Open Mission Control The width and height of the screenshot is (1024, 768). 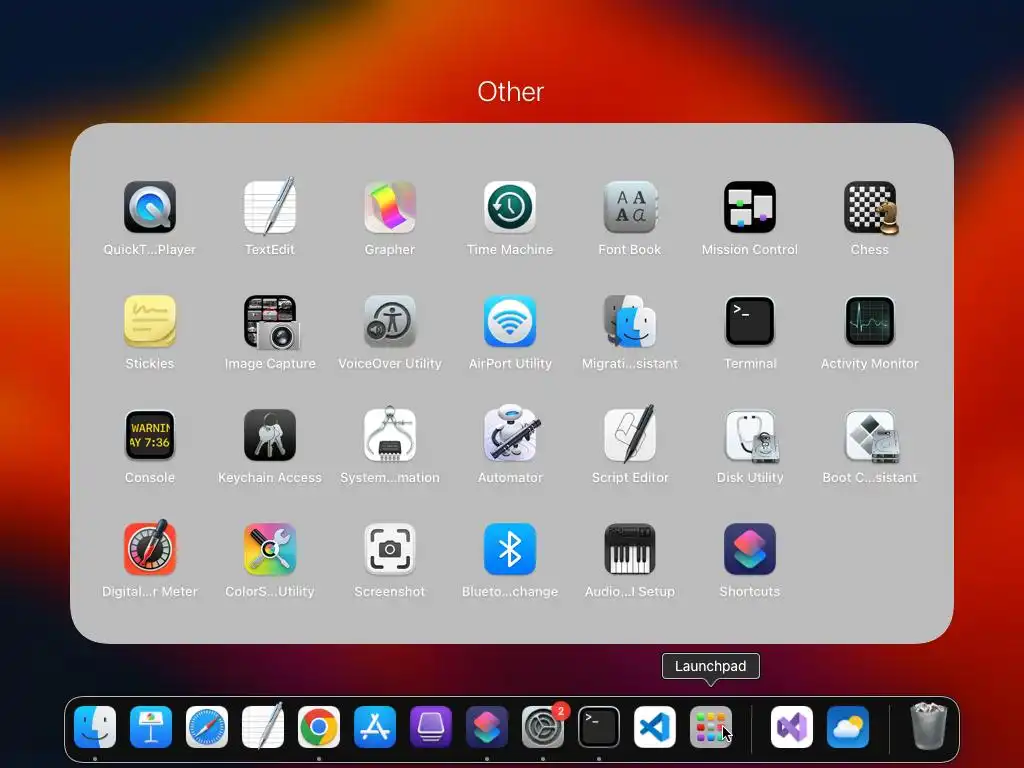pos(750,207)
